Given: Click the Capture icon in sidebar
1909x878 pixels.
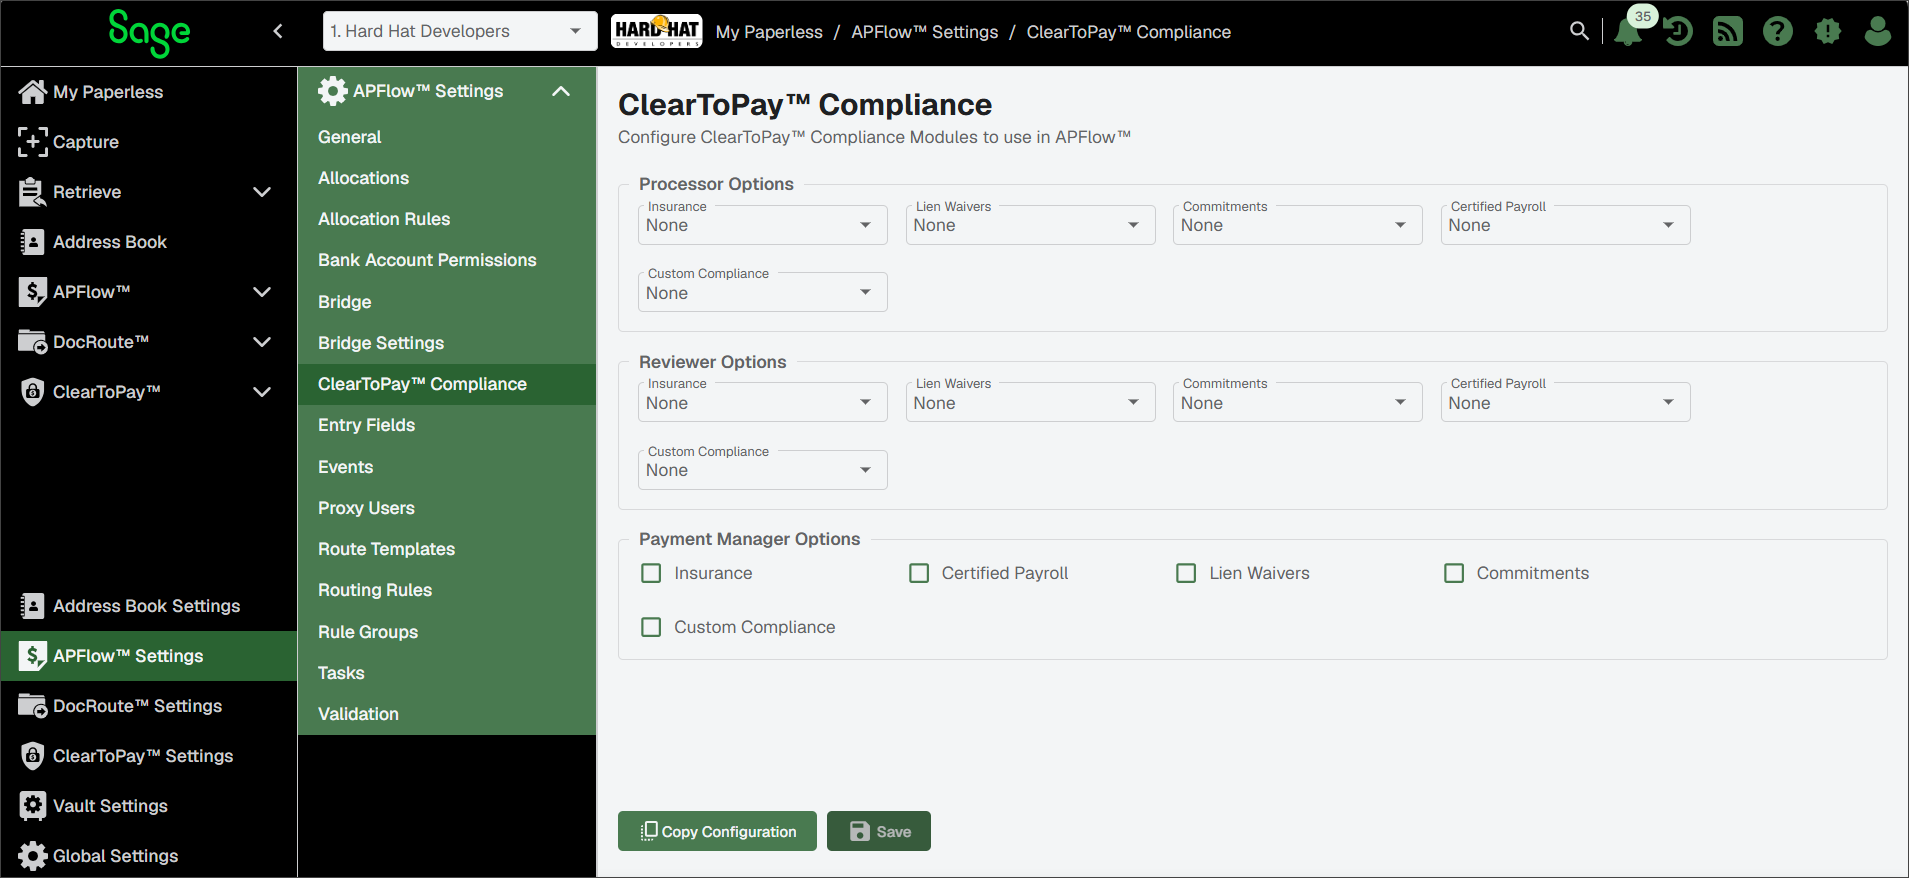Looking at the screenshot, I should [33, 142].
